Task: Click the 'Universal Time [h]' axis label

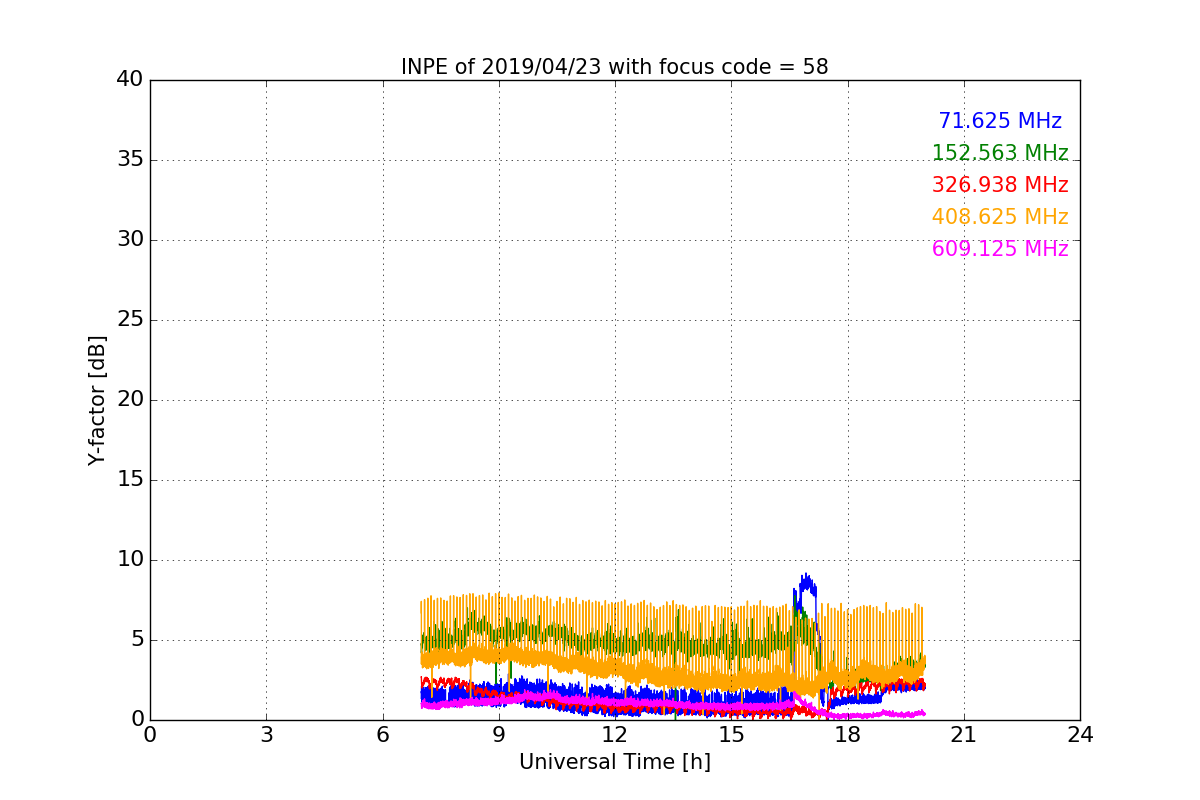Action: [x=614, y=762]
